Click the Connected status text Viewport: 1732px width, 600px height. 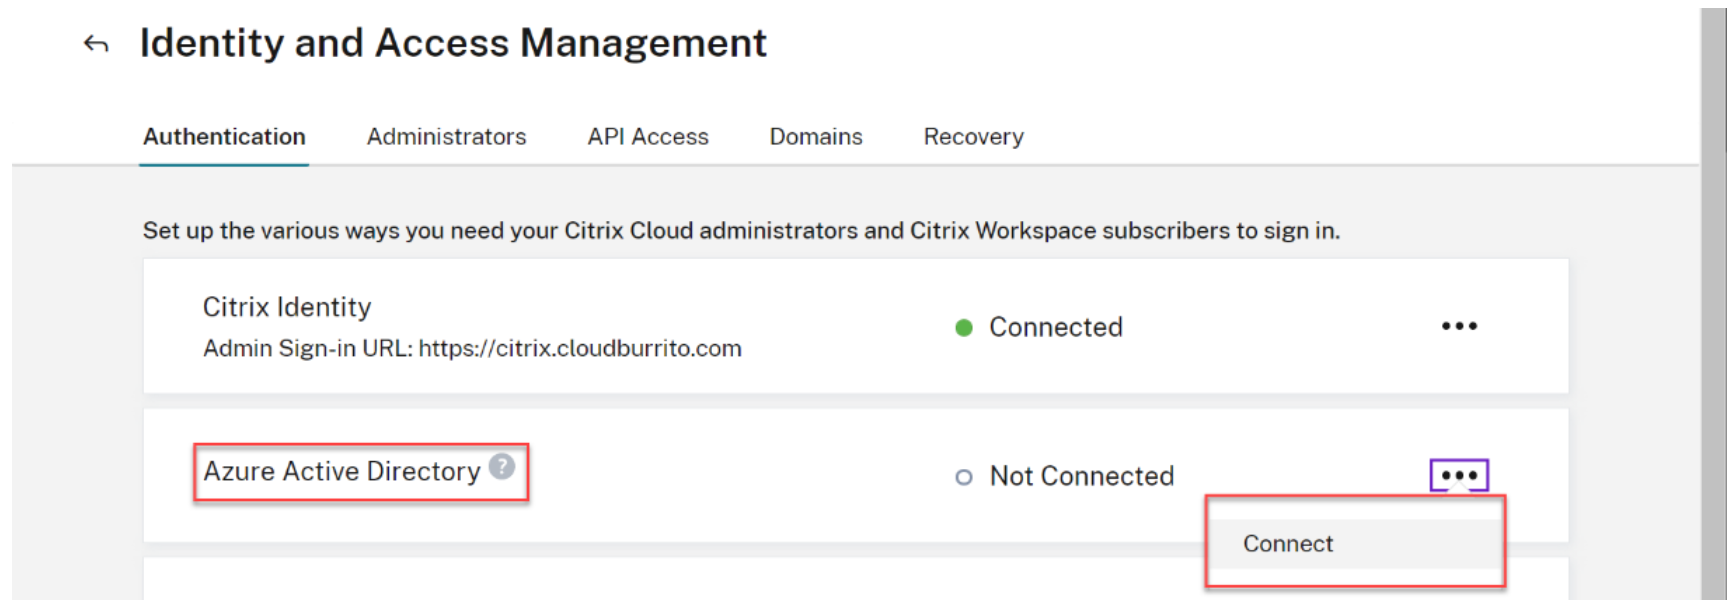pos(1056,327)
